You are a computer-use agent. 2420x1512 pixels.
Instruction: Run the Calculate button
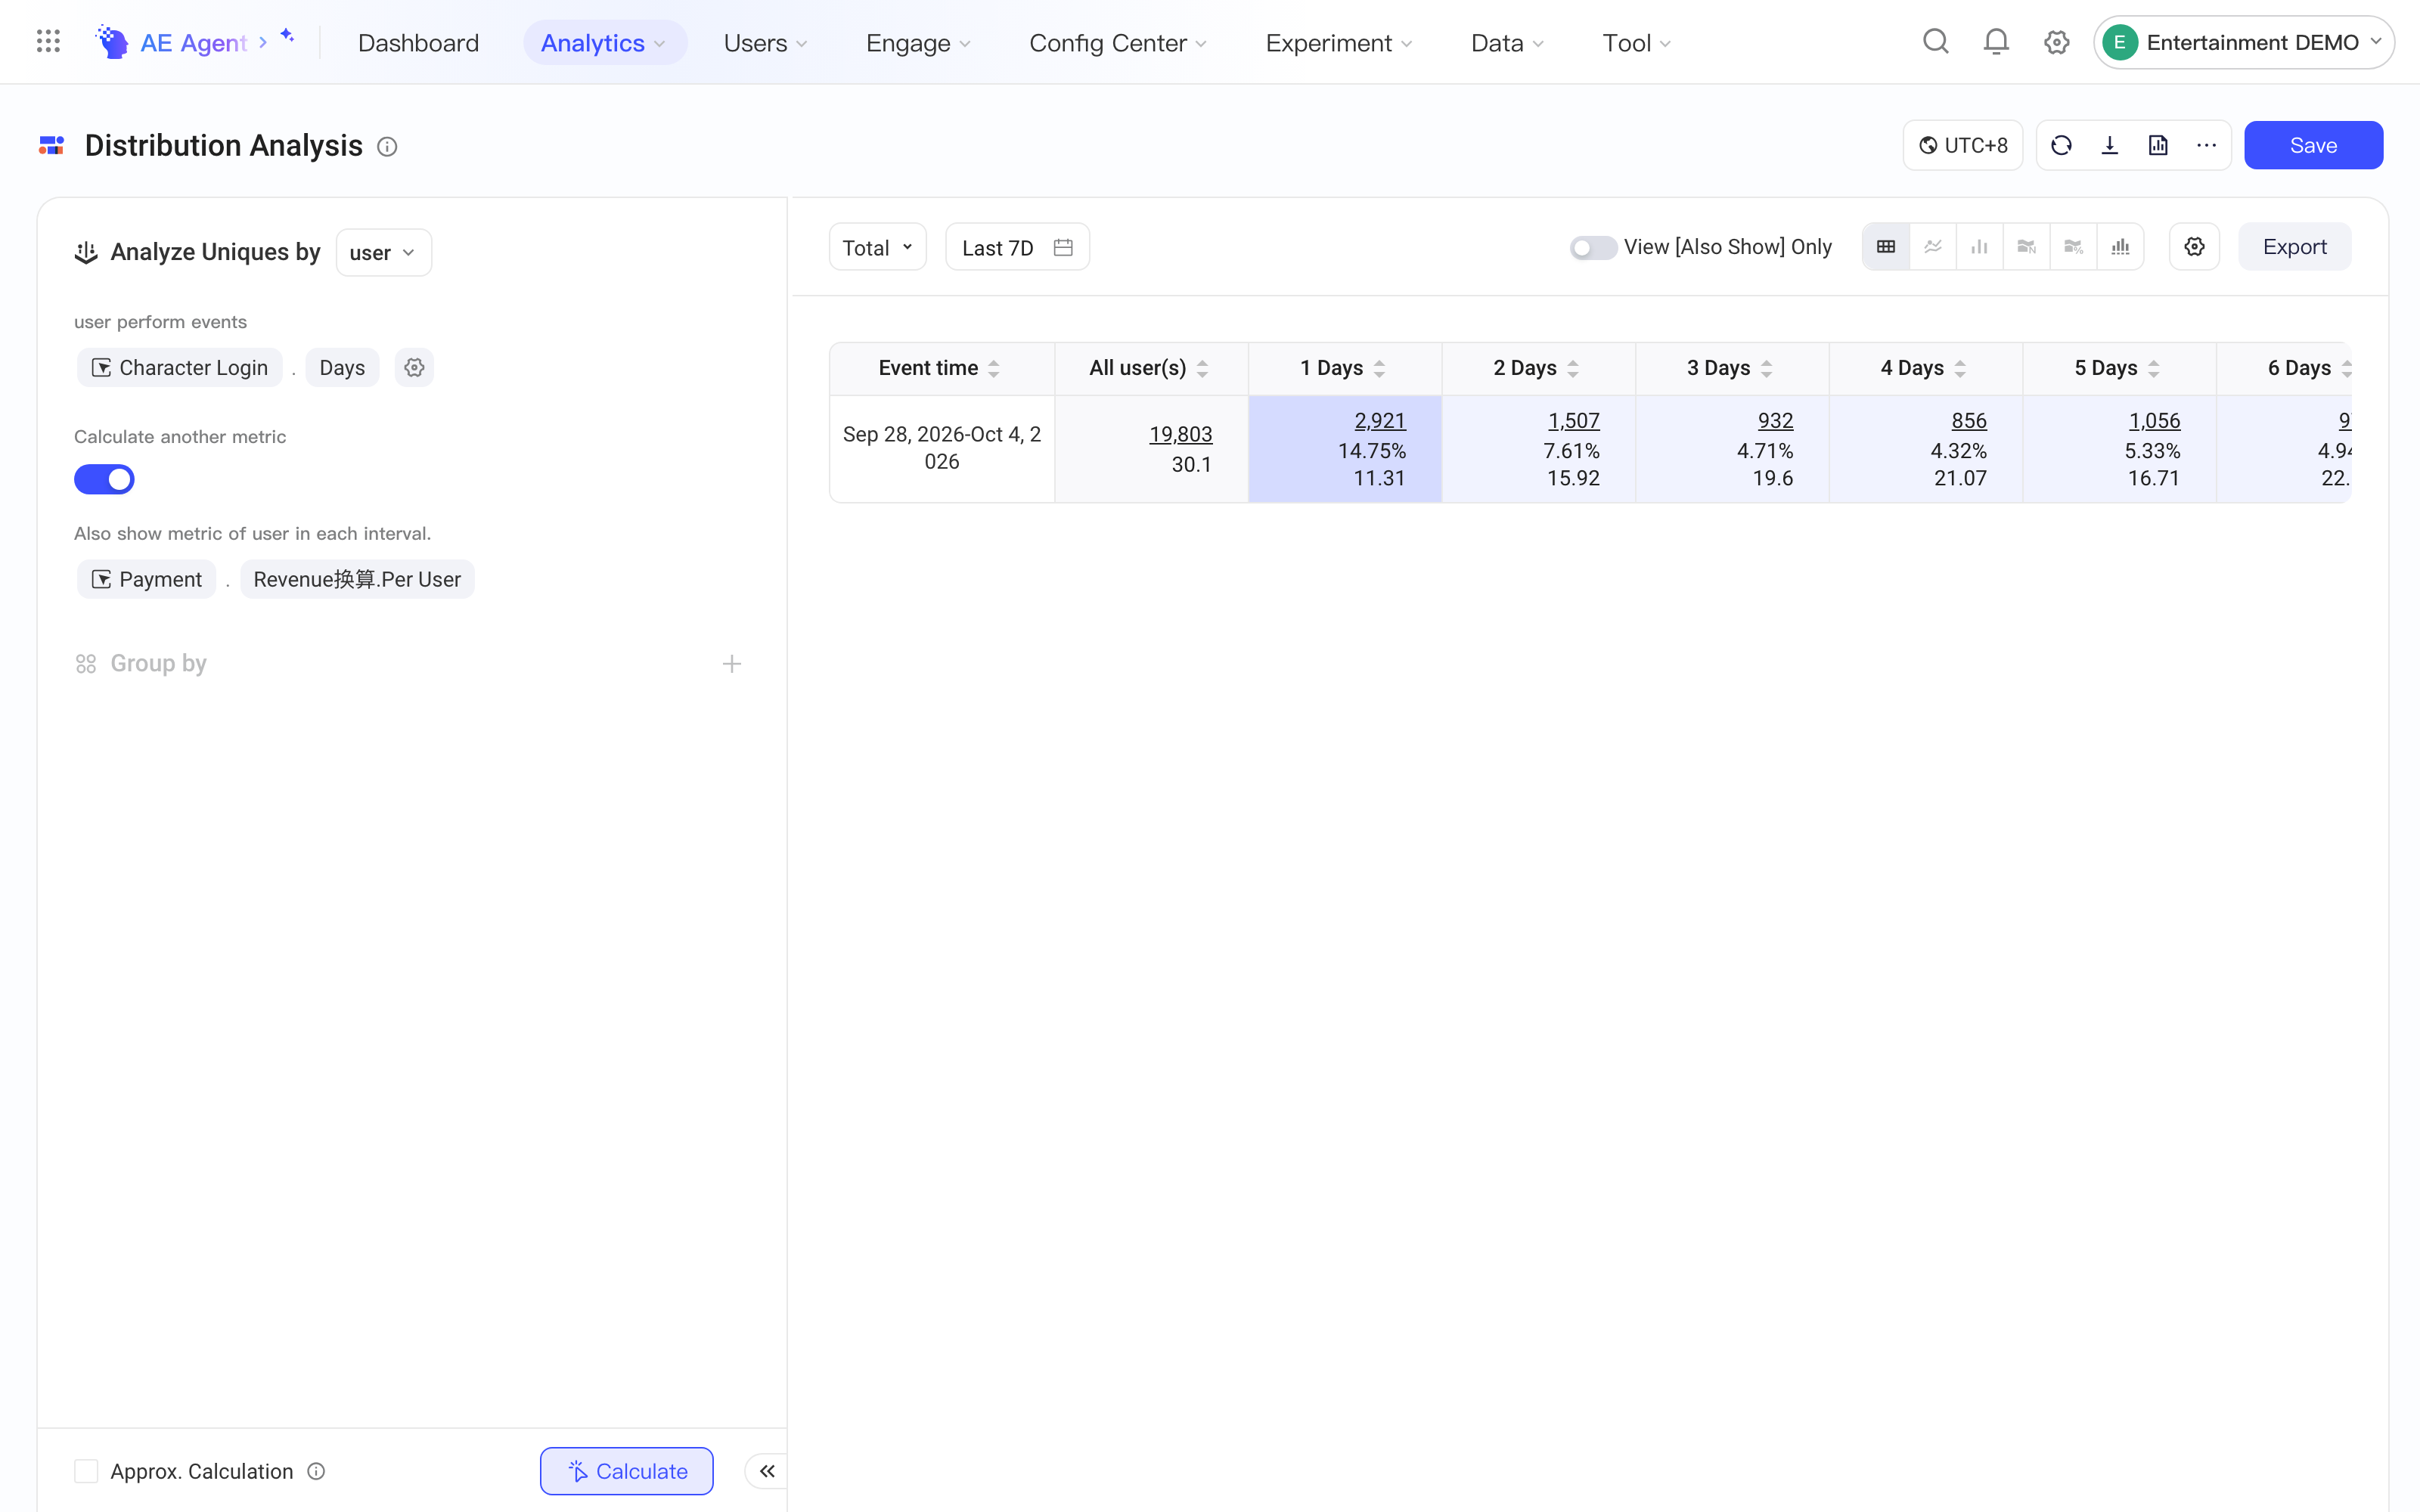tap(627, 1471)
